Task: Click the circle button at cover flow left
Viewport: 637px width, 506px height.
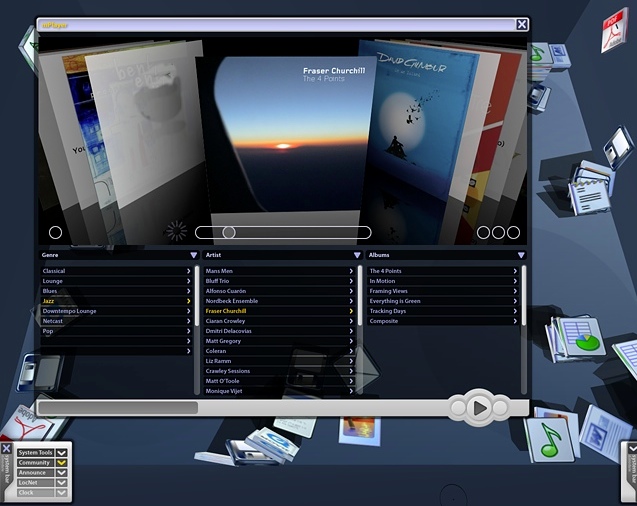Action: [x=55, y=232]
